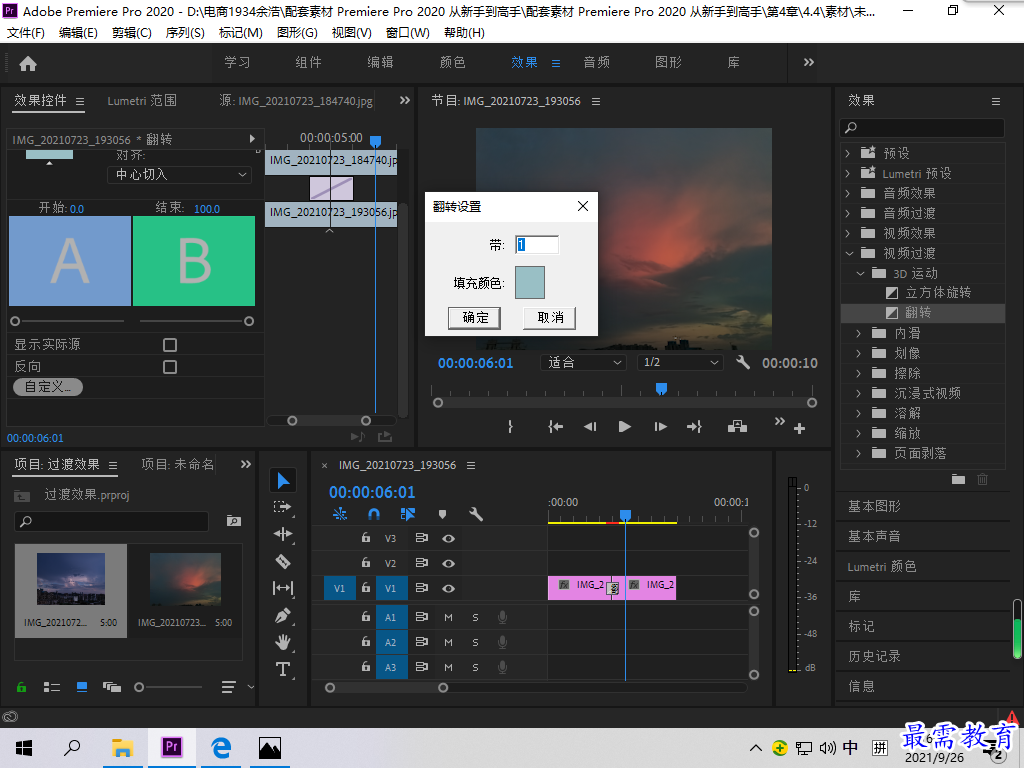The height and width of the screenshot is (768, 1024).
Task: Open the 历史记录 panel
Action: [874, 656]
